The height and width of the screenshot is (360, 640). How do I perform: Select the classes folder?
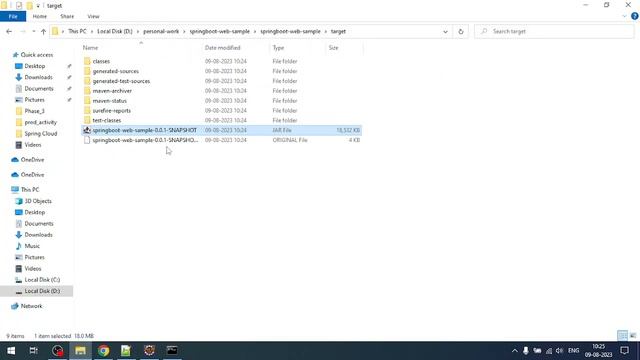(101, 61)
